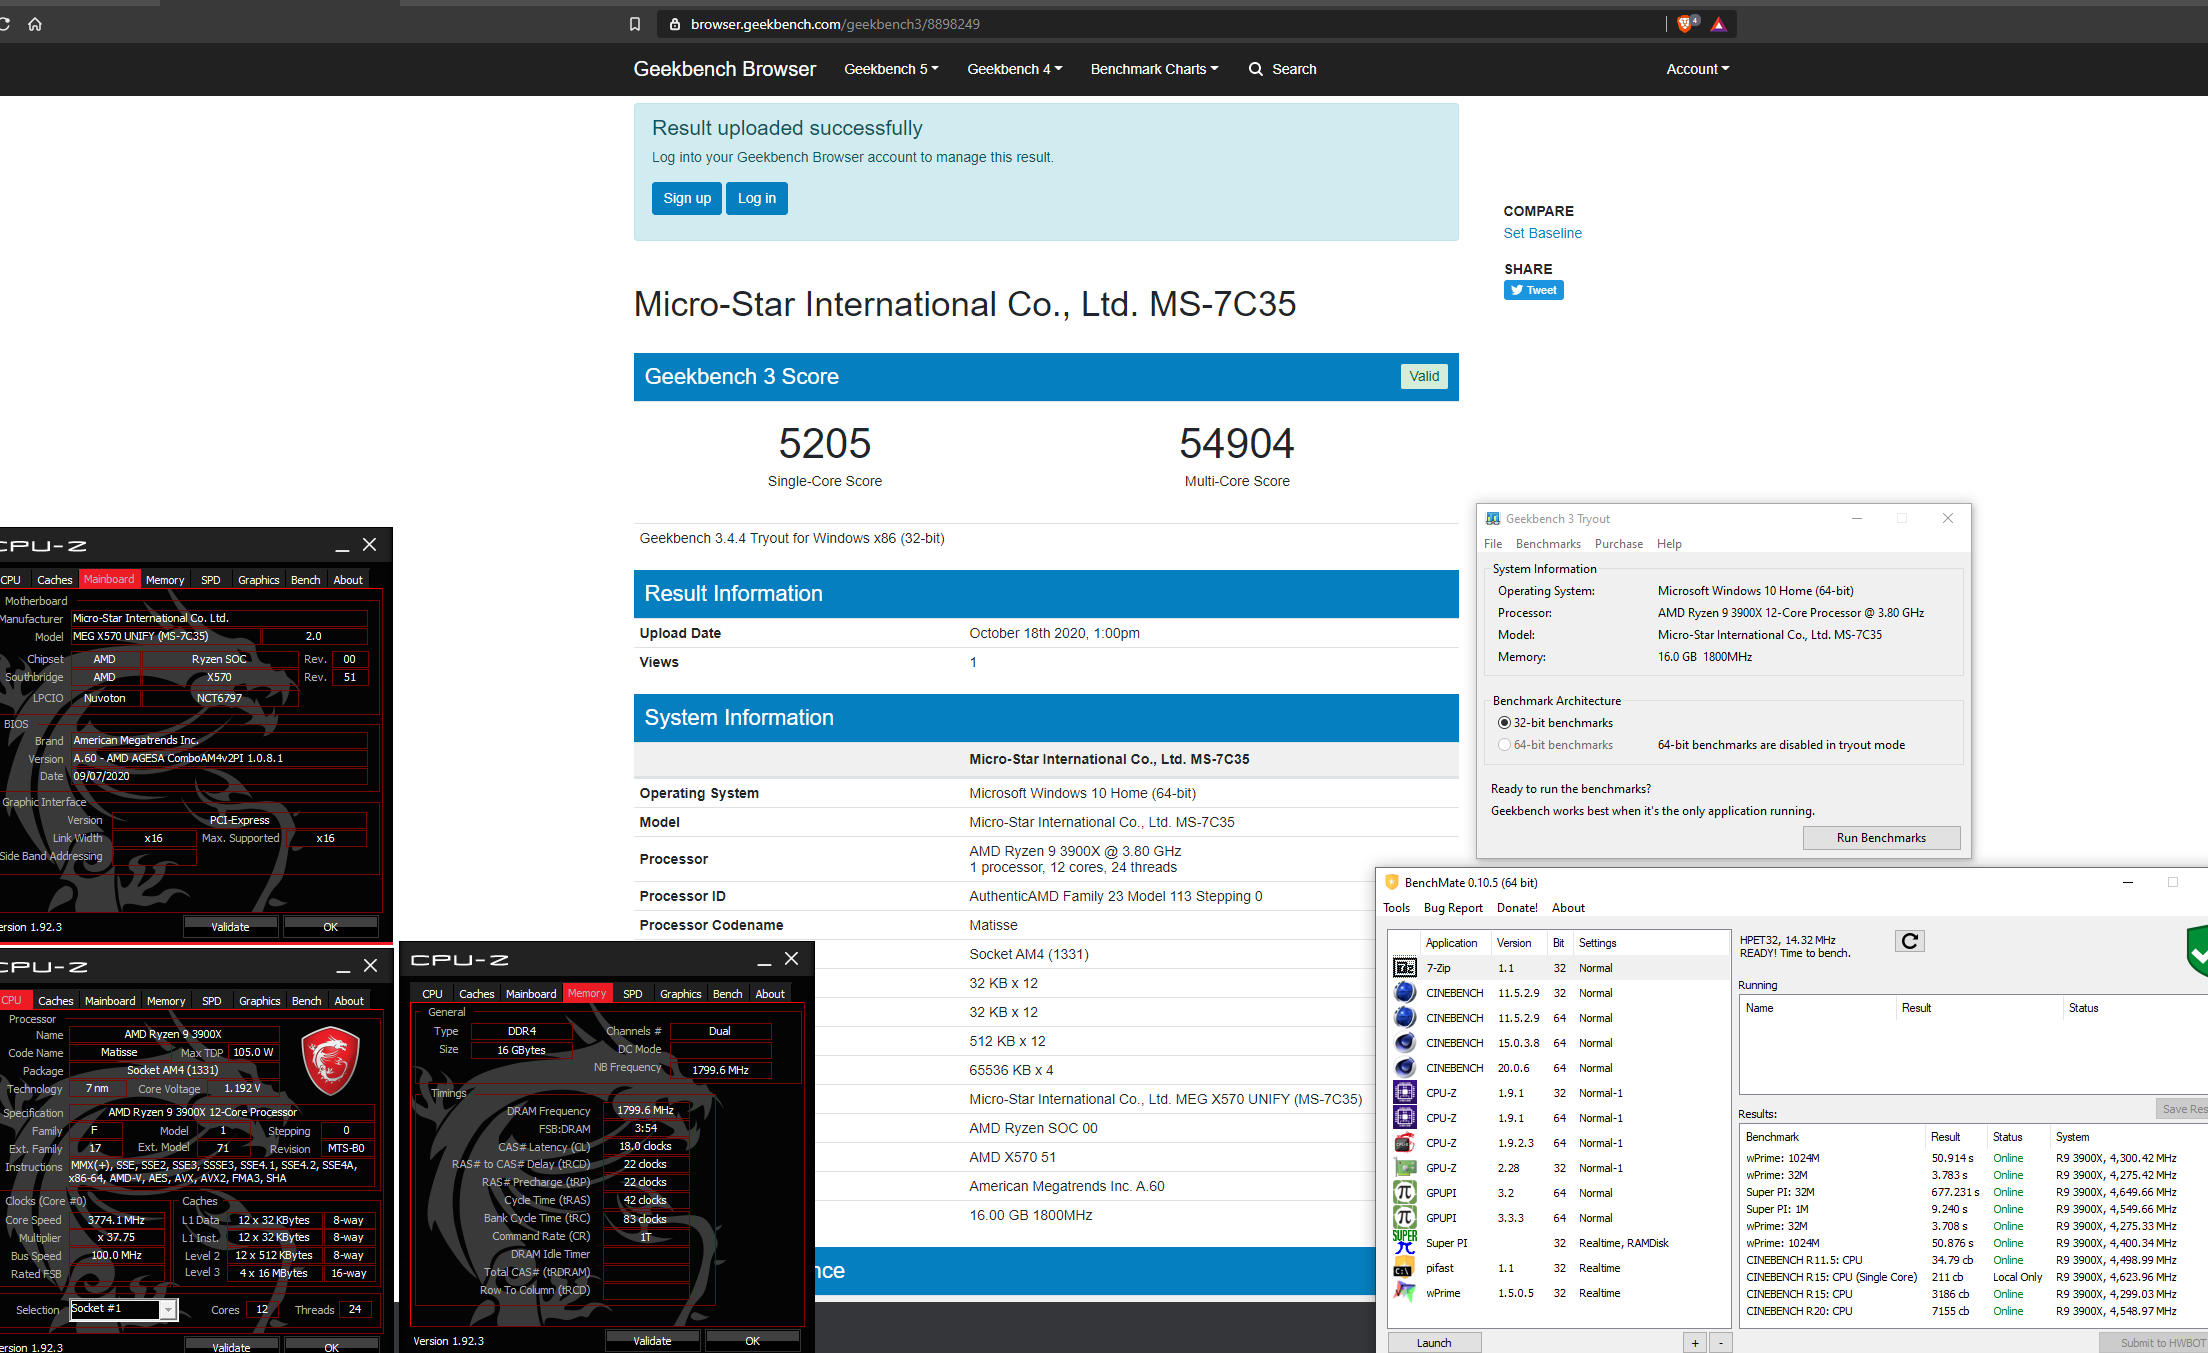Click the plus add button in BenchMate

1695,1343
